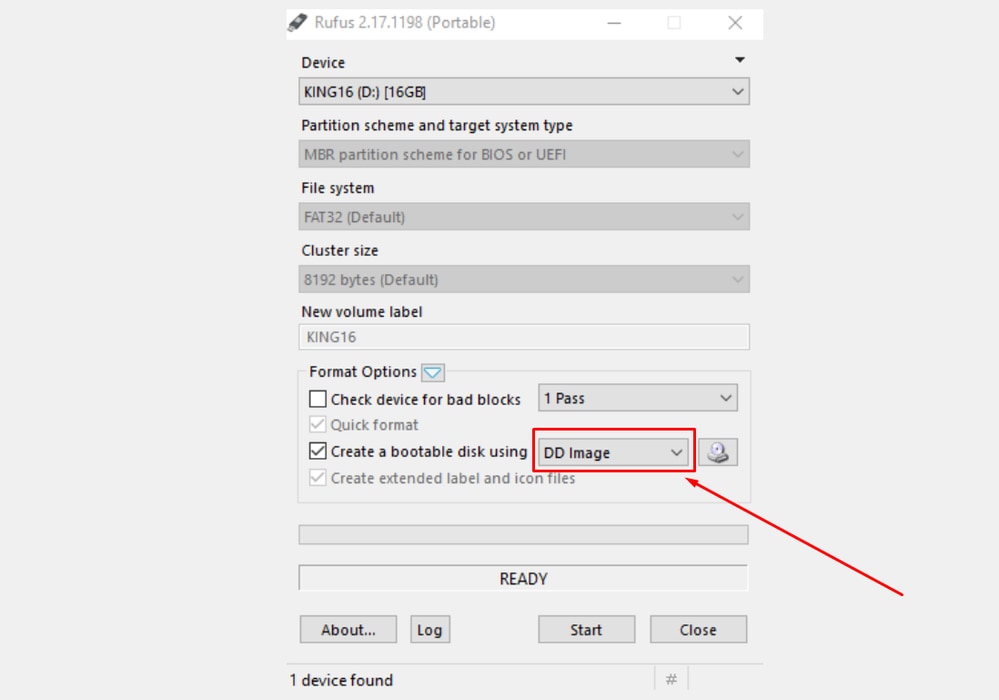This screenshot has height=700, width=999.
Task: Toggle Create extended label and icon files
Action: click(317, 478)
